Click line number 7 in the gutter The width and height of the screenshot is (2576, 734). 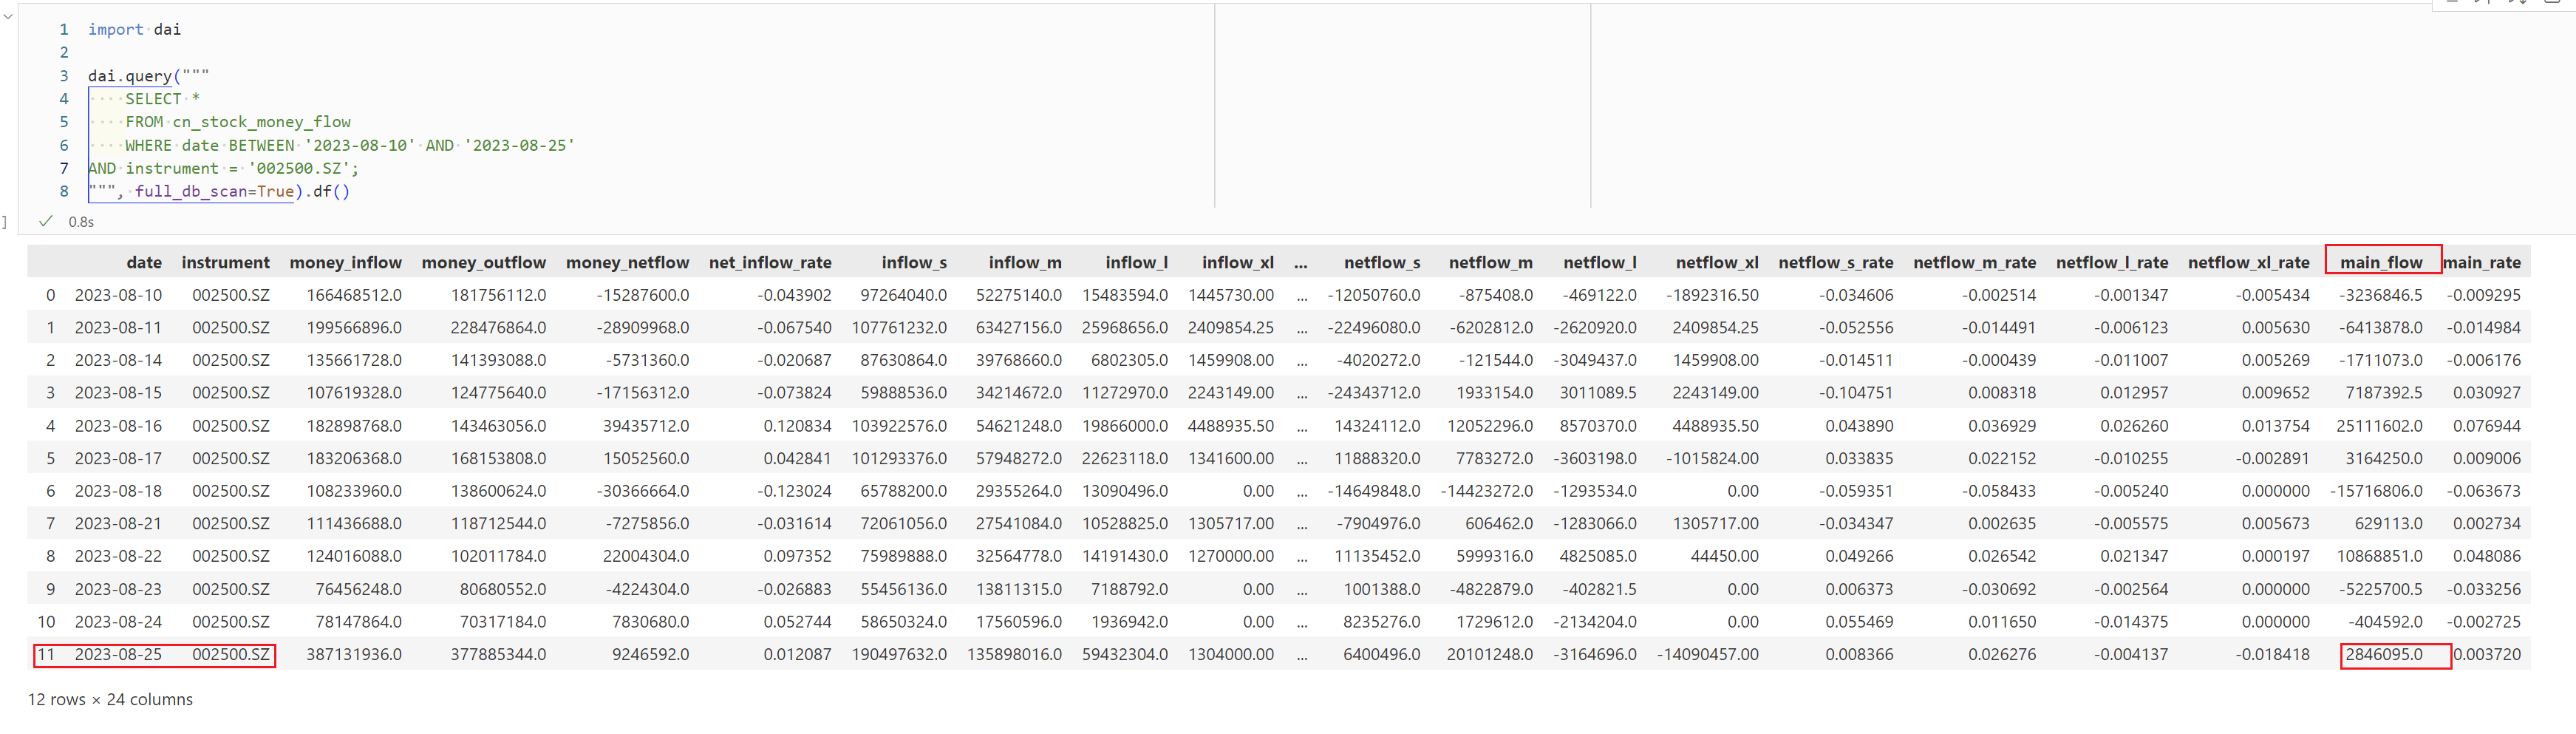pos(64,168)
